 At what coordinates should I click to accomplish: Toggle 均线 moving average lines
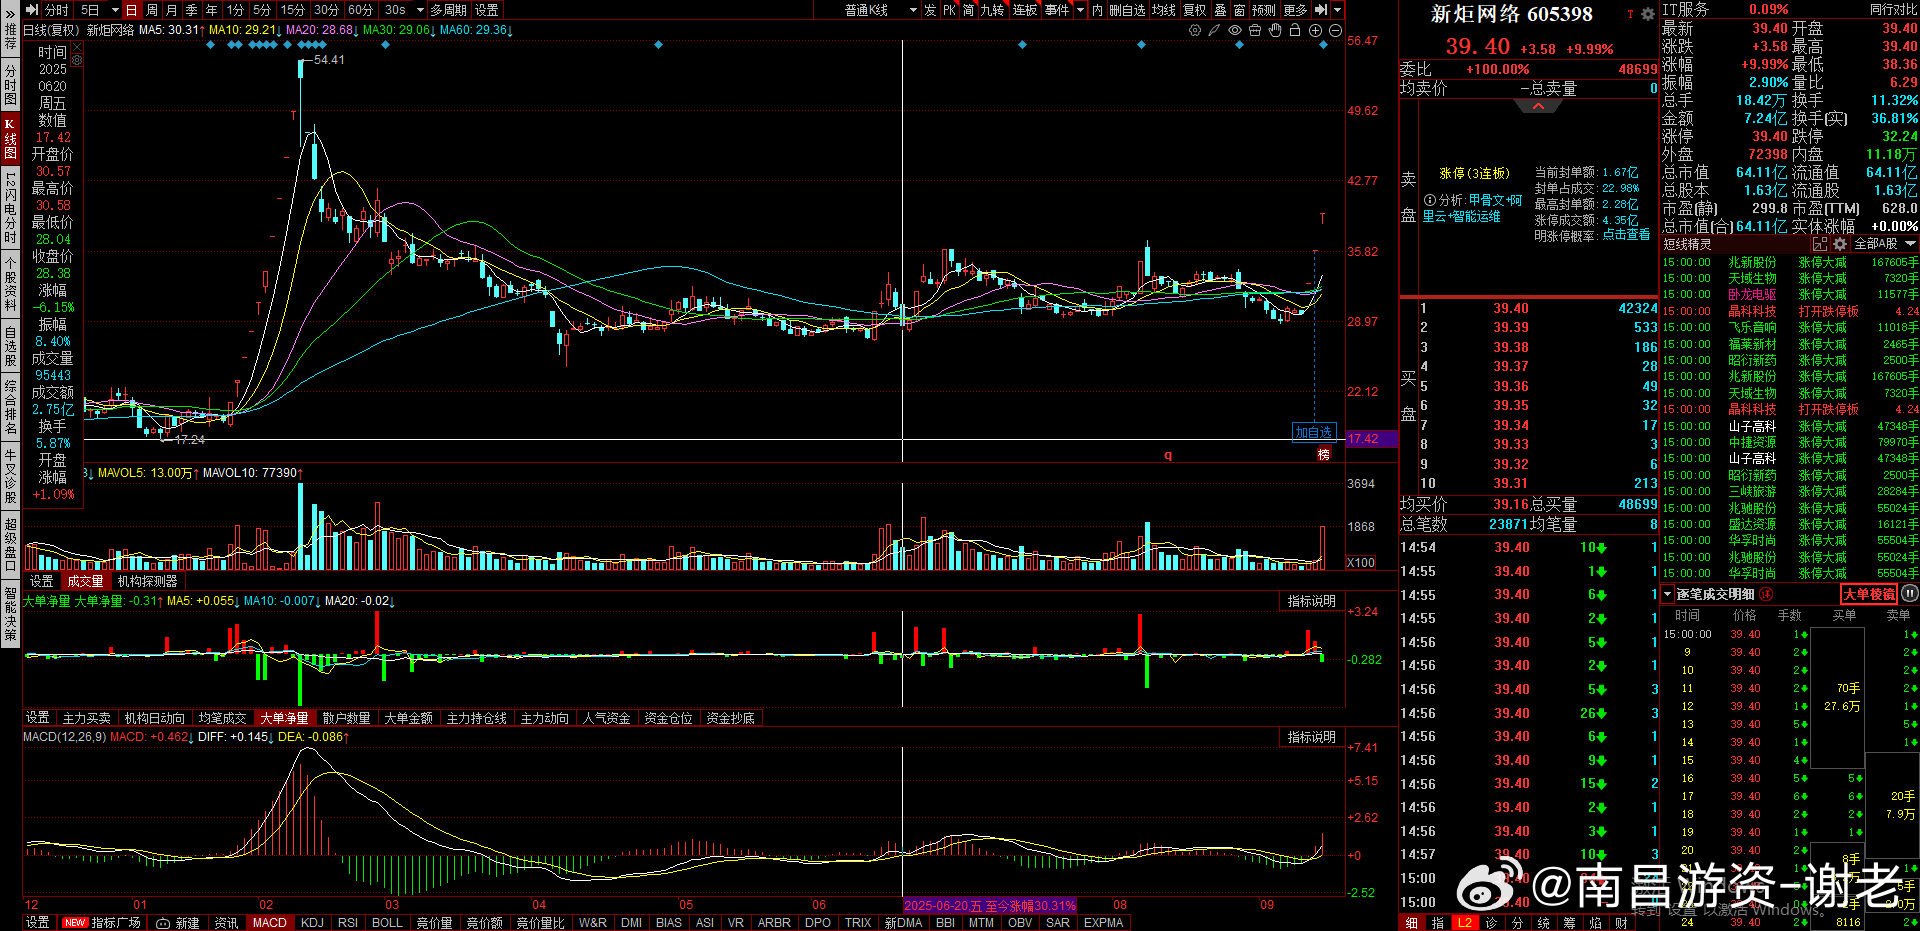coord(1163,10)
